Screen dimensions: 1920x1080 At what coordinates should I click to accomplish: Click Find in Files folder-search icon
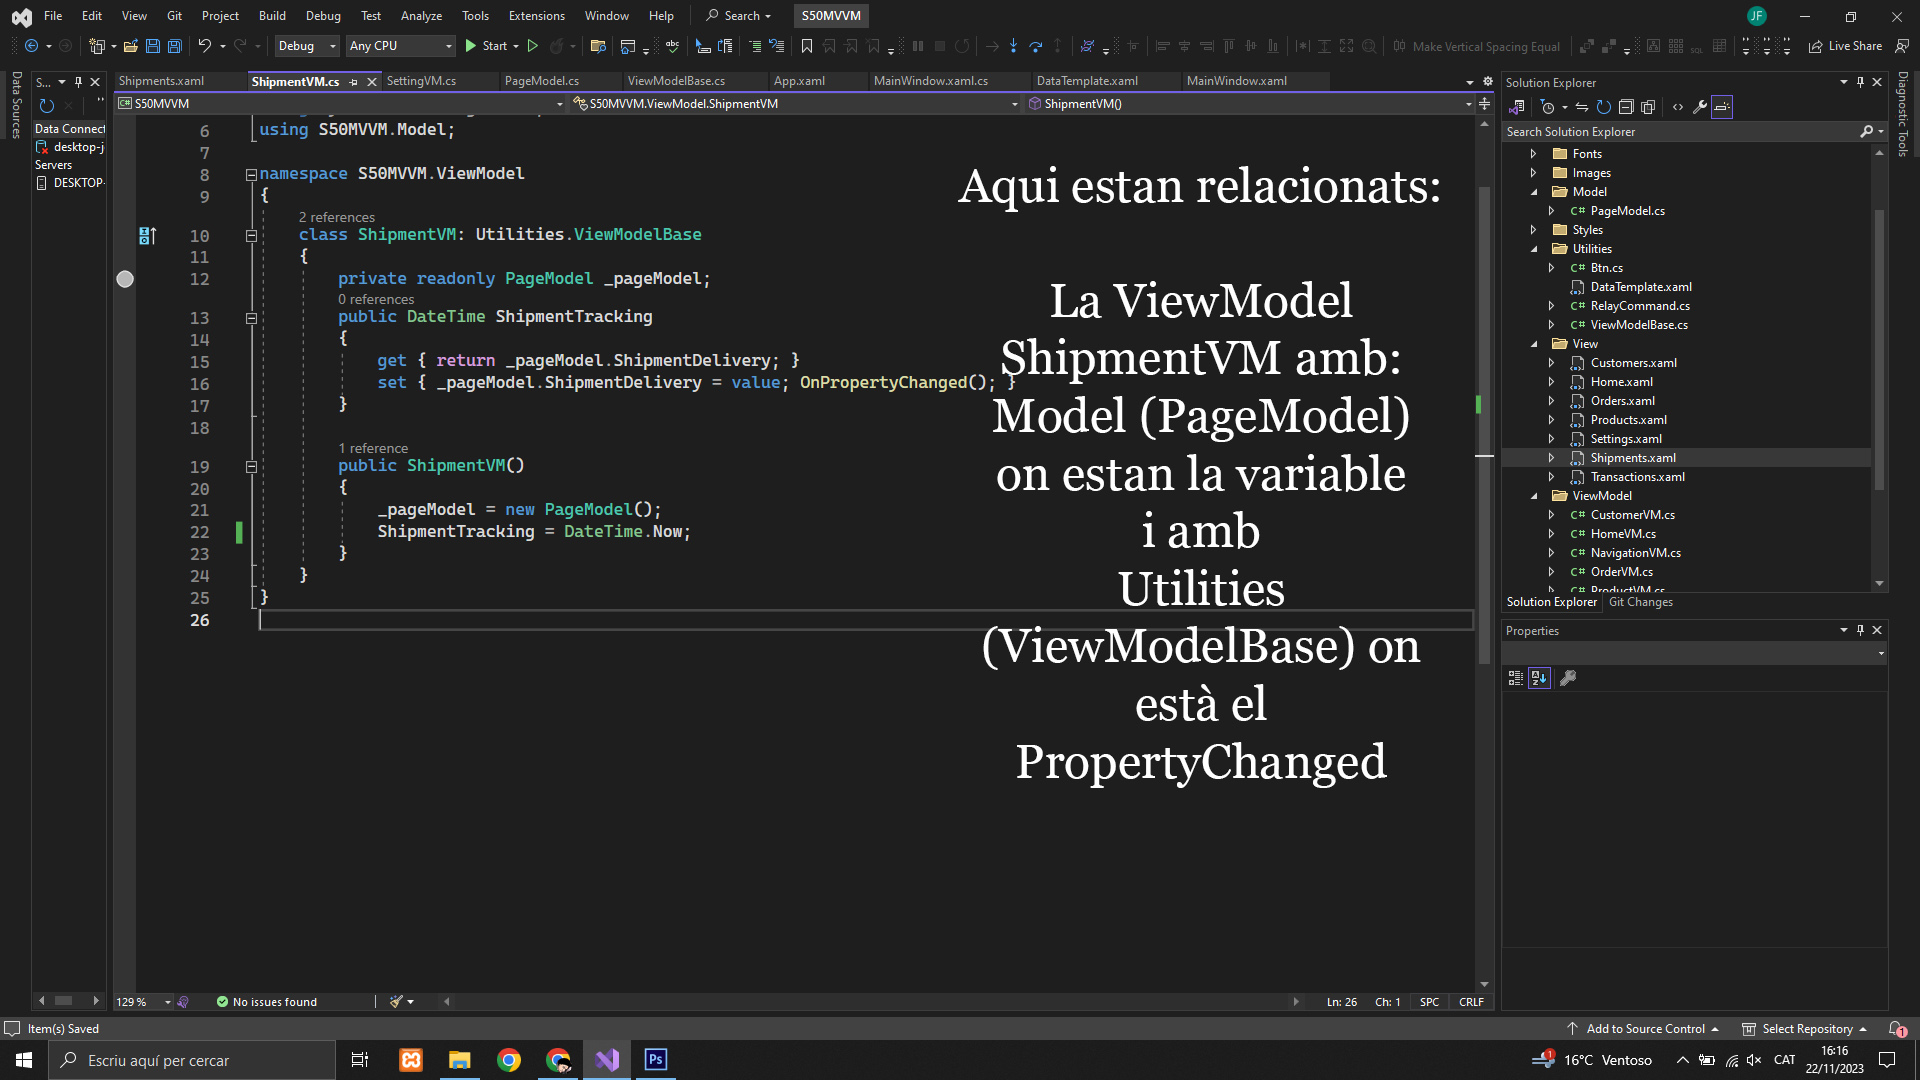[598, 46]
